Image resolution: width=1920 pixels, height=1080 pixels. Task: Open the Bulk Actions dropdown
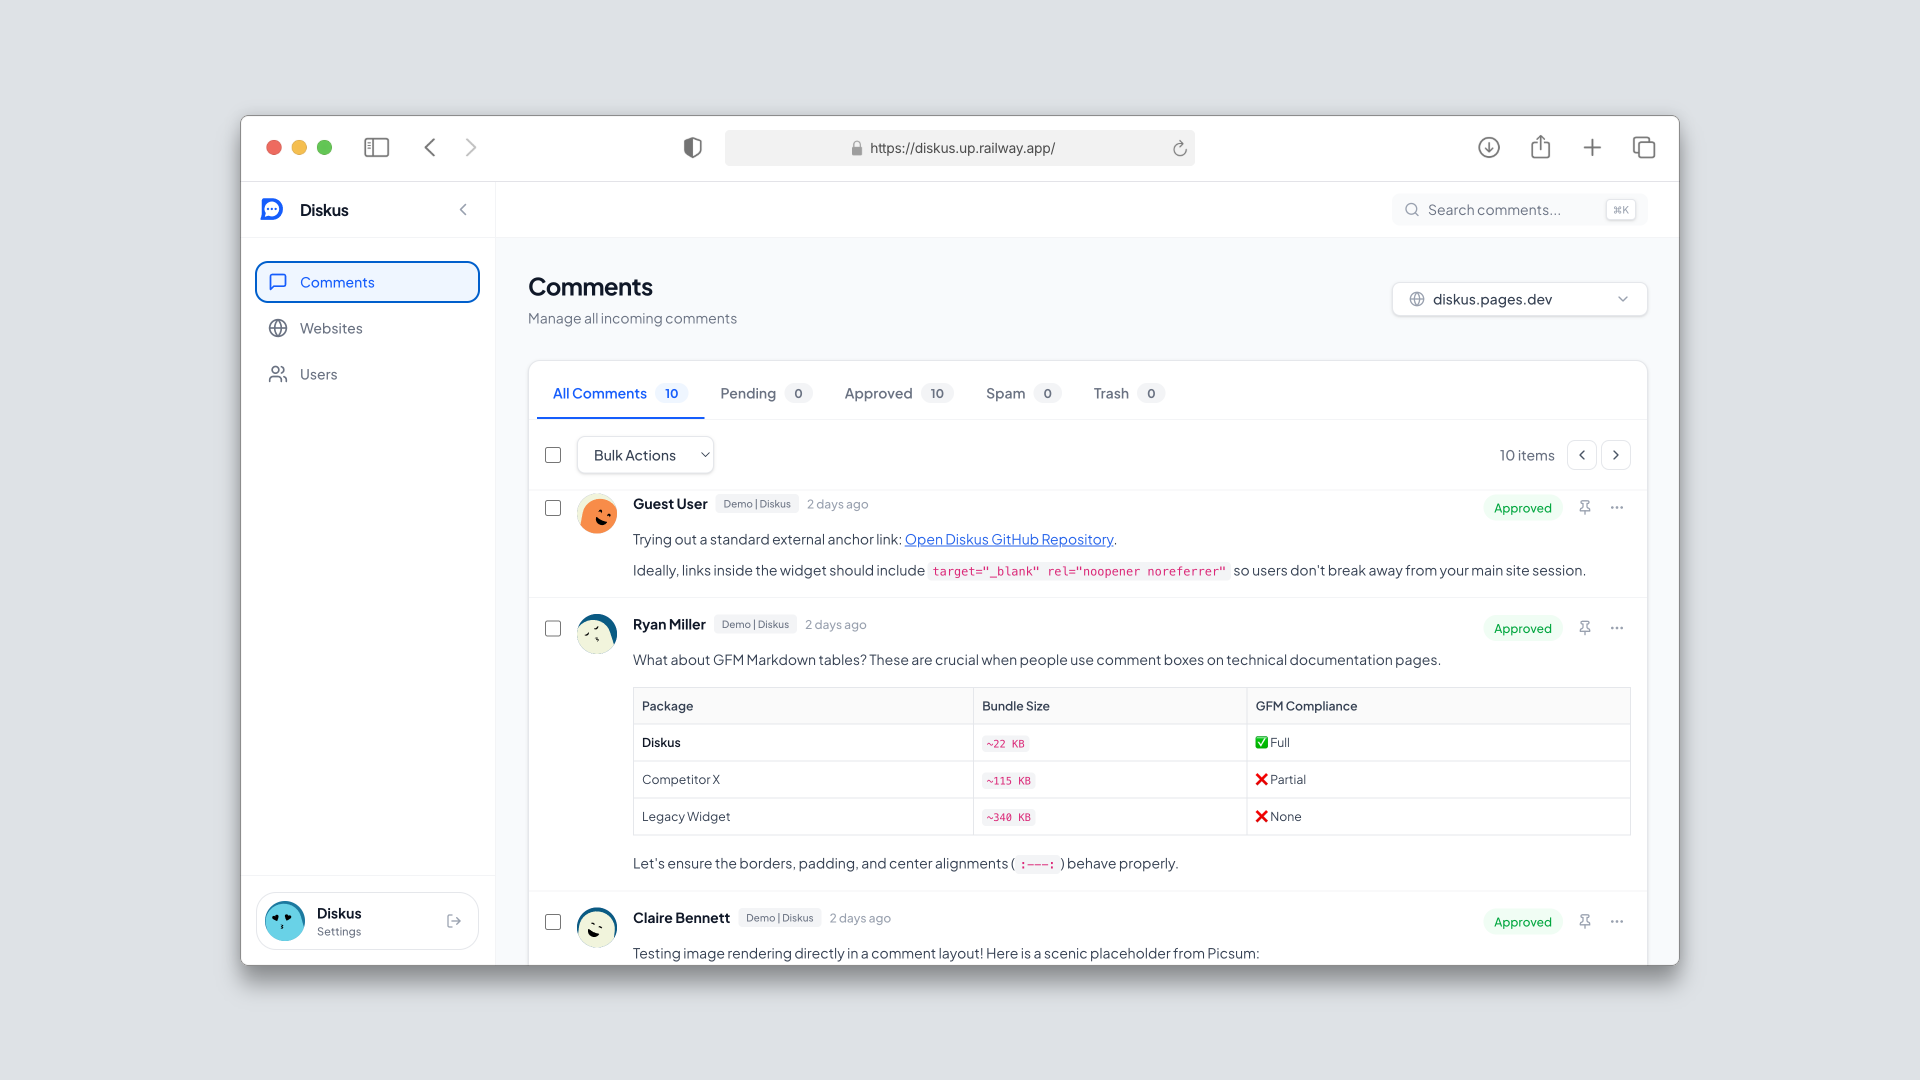(645, 455)
